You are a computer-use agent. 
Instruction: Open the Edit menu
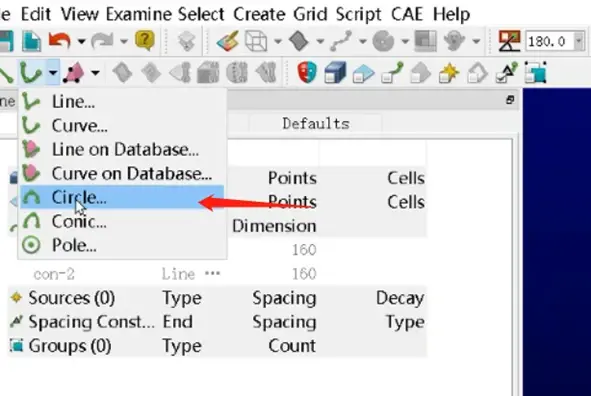click(36, 14)
